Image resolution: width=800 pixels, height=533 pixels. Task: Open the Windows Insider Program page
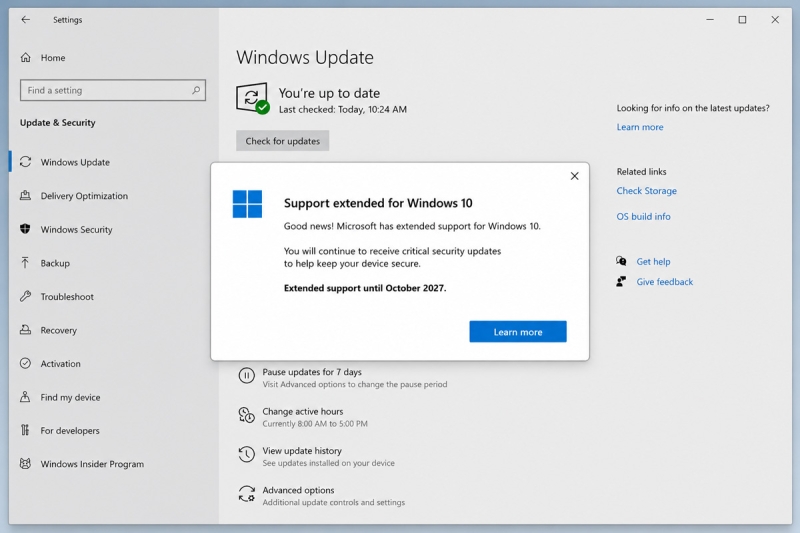click(92, 464)
